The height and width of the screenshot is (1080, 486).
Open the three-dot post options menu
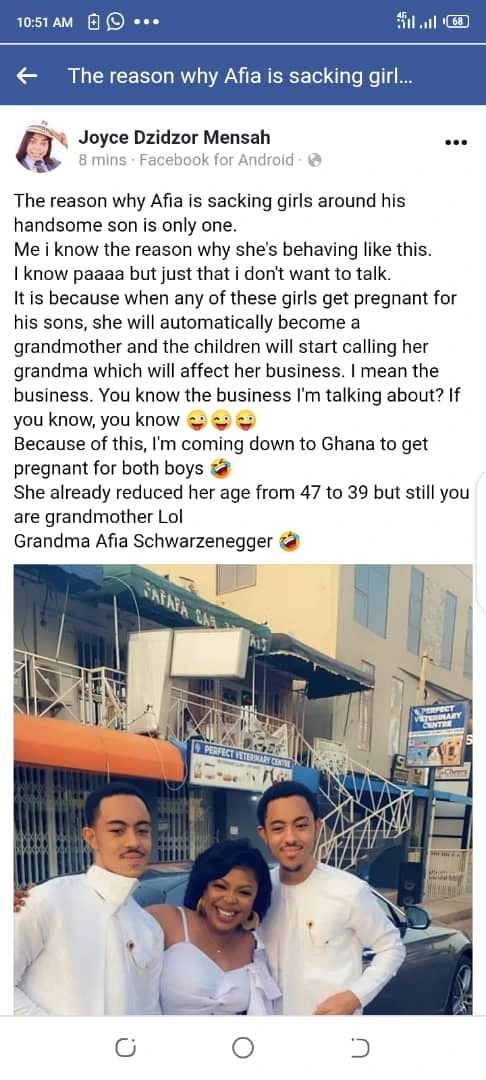click(456, 143)
